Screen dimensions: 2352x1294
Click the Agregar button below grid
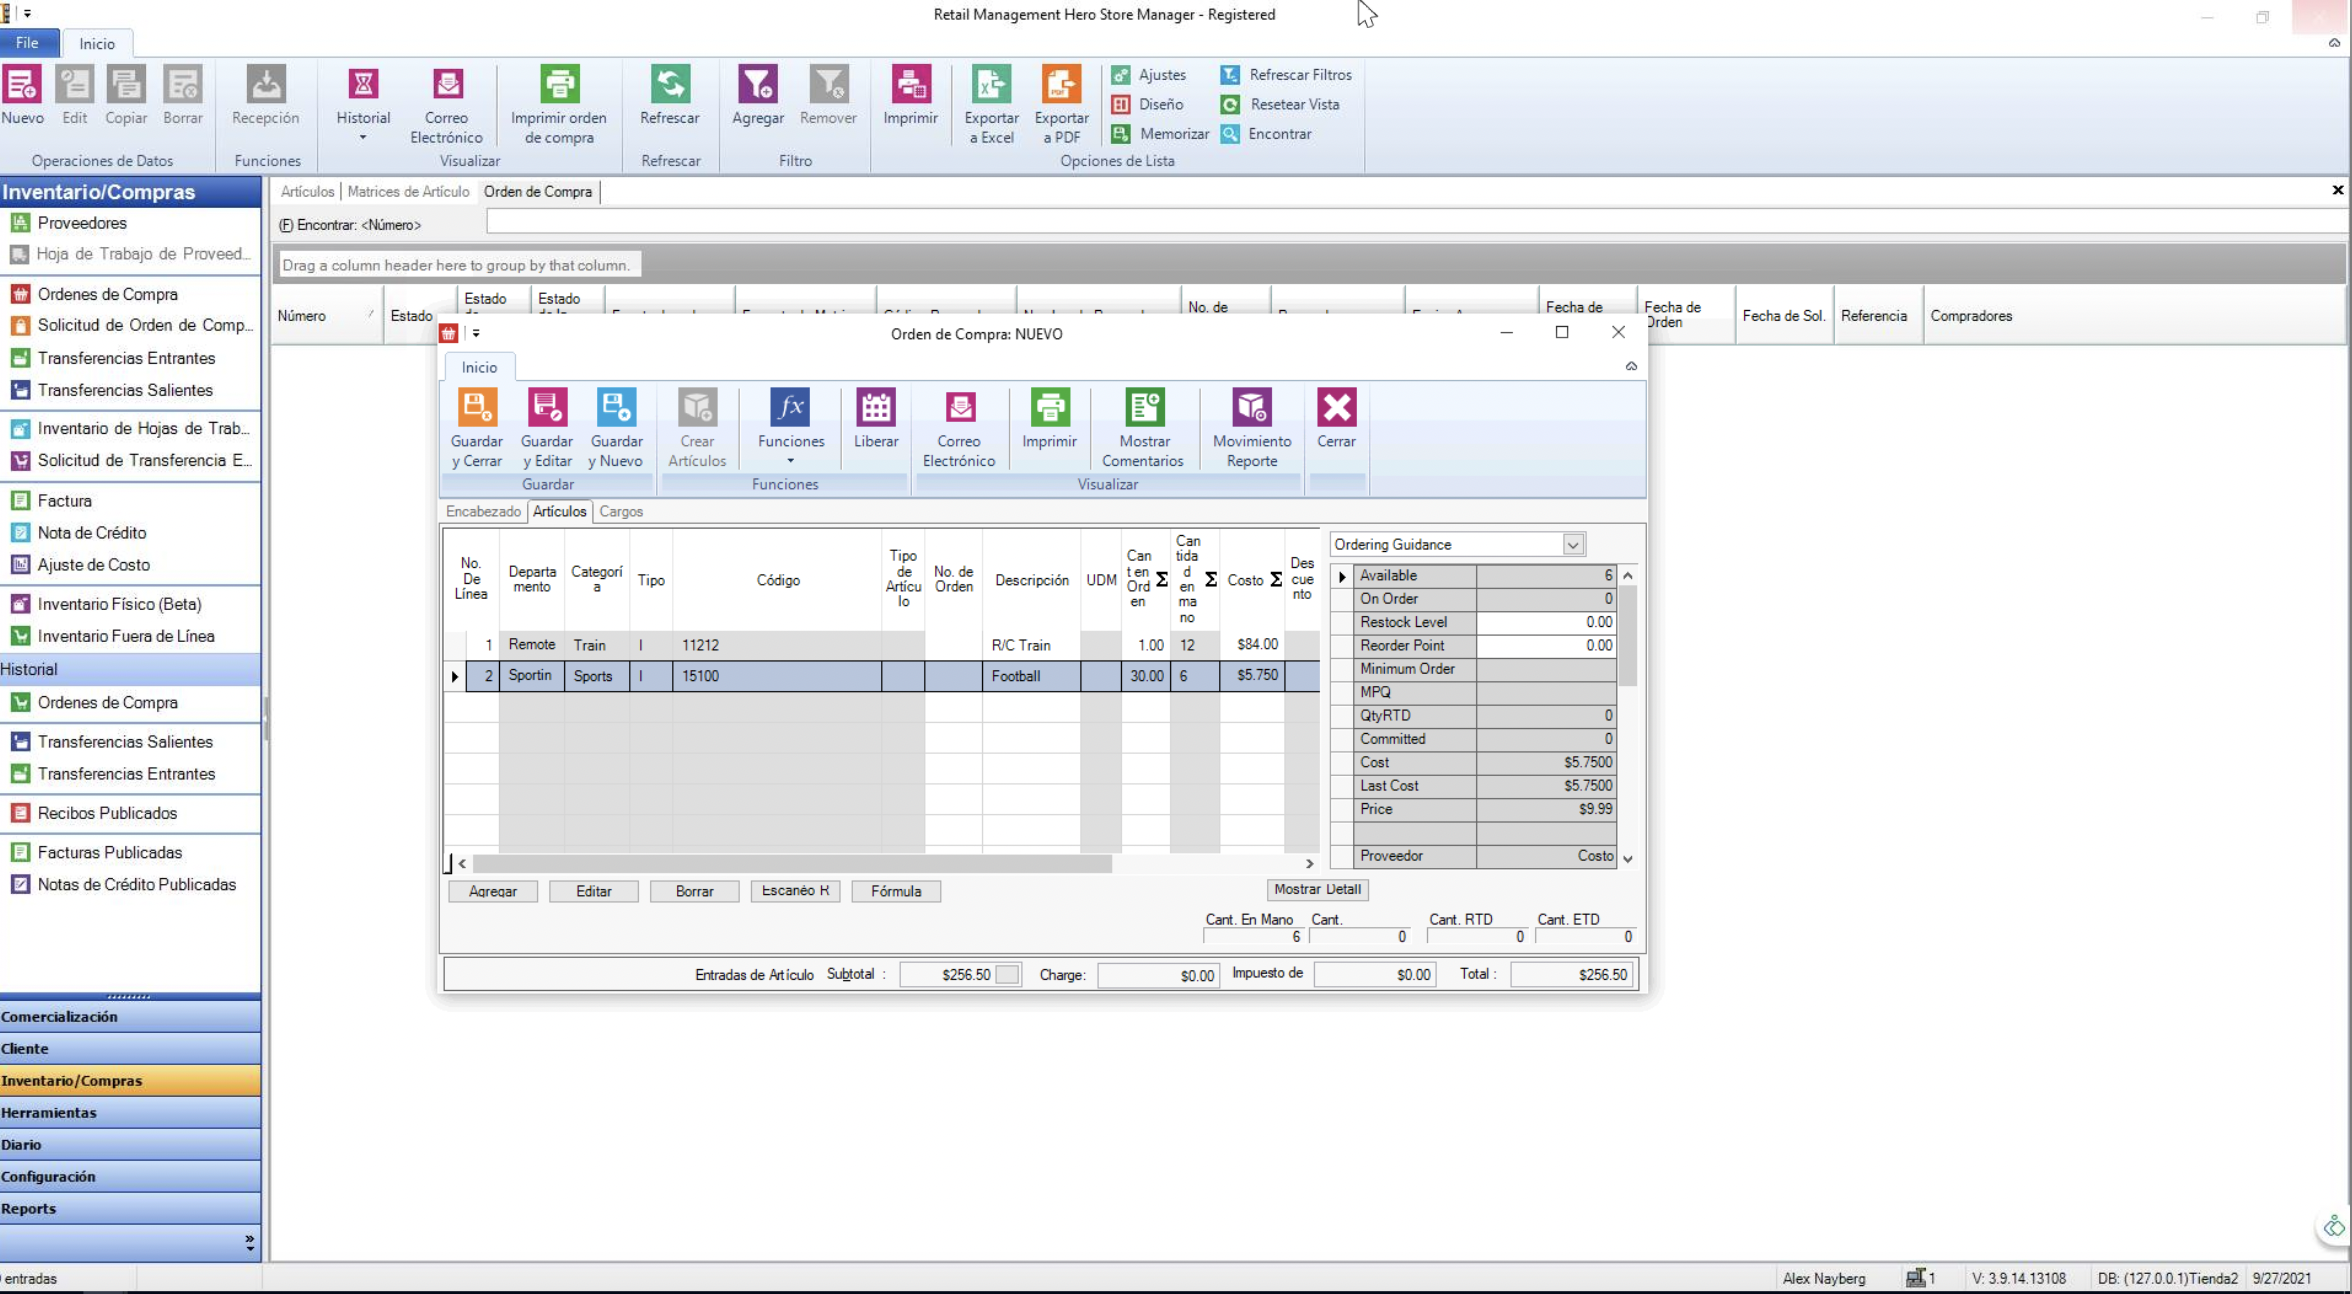[x=492, y=891]
